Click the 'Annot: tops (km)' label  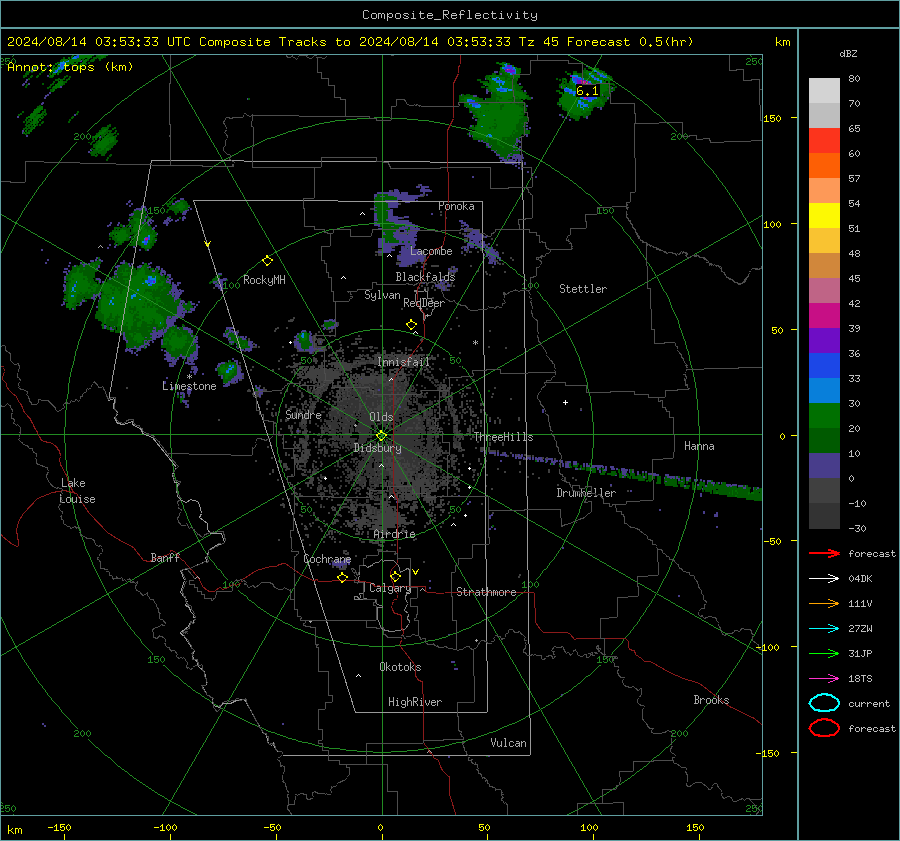point(70,67)
